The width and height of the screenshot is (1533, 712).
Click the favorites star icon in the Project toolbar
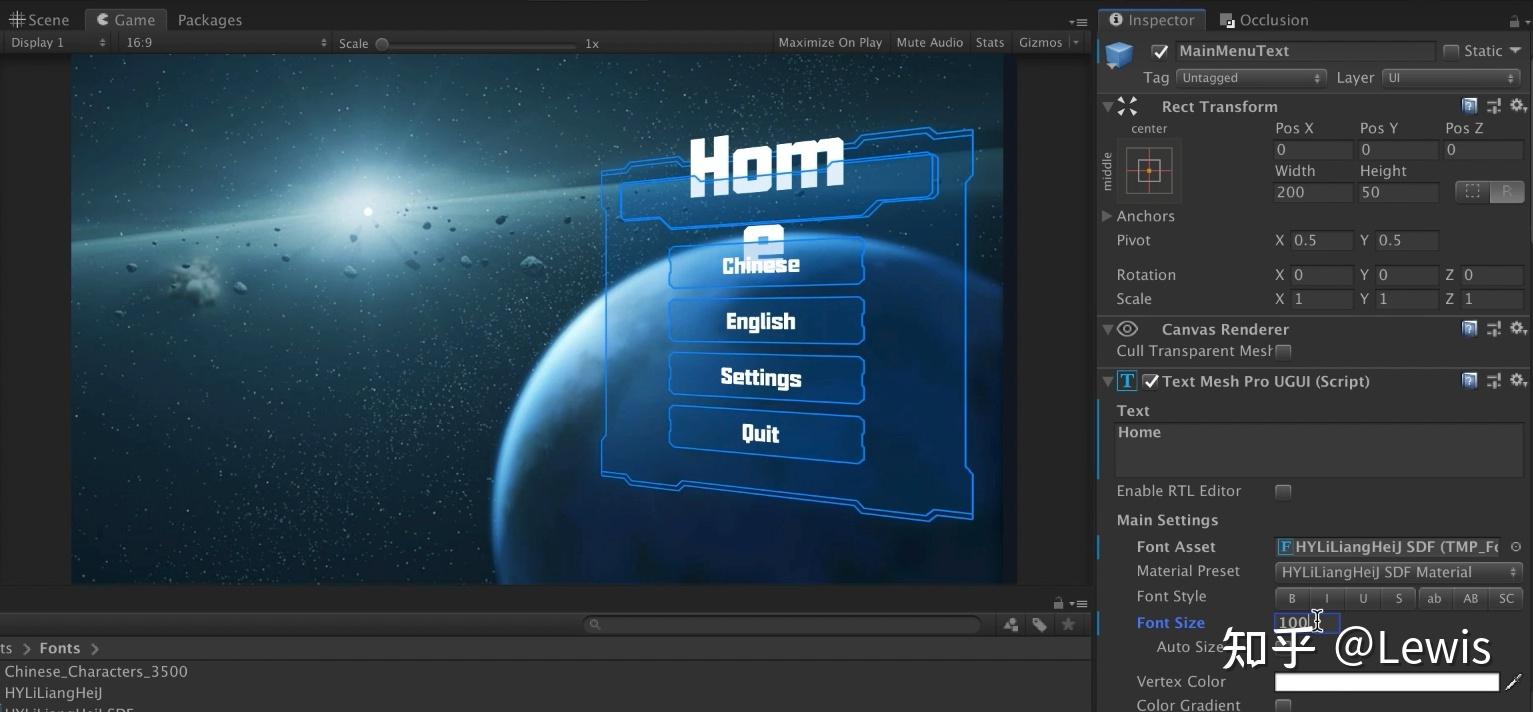point(1068,623)
